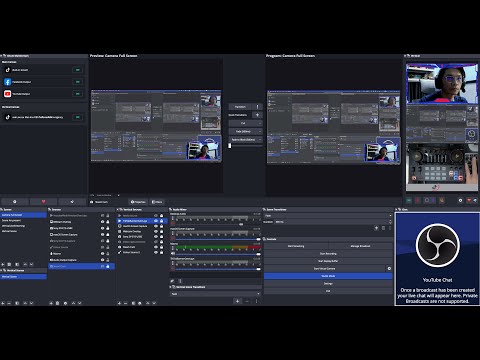Move scene up in Scenes panel

click(x=25, y=264)
